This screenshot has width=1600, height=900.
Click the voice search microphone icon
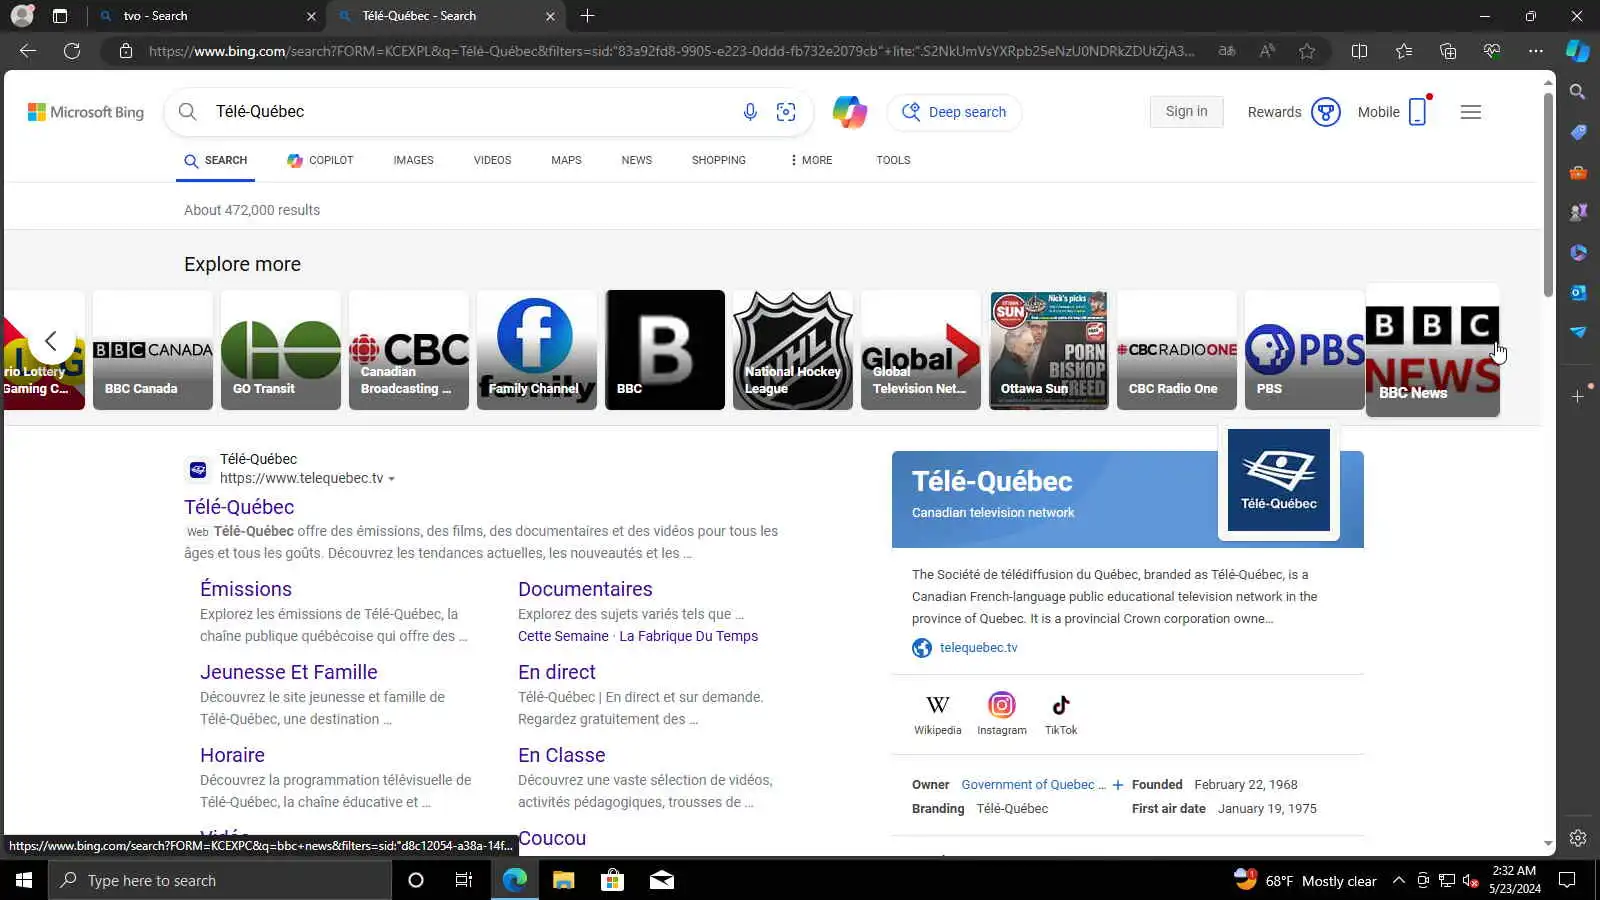[750, 112]
